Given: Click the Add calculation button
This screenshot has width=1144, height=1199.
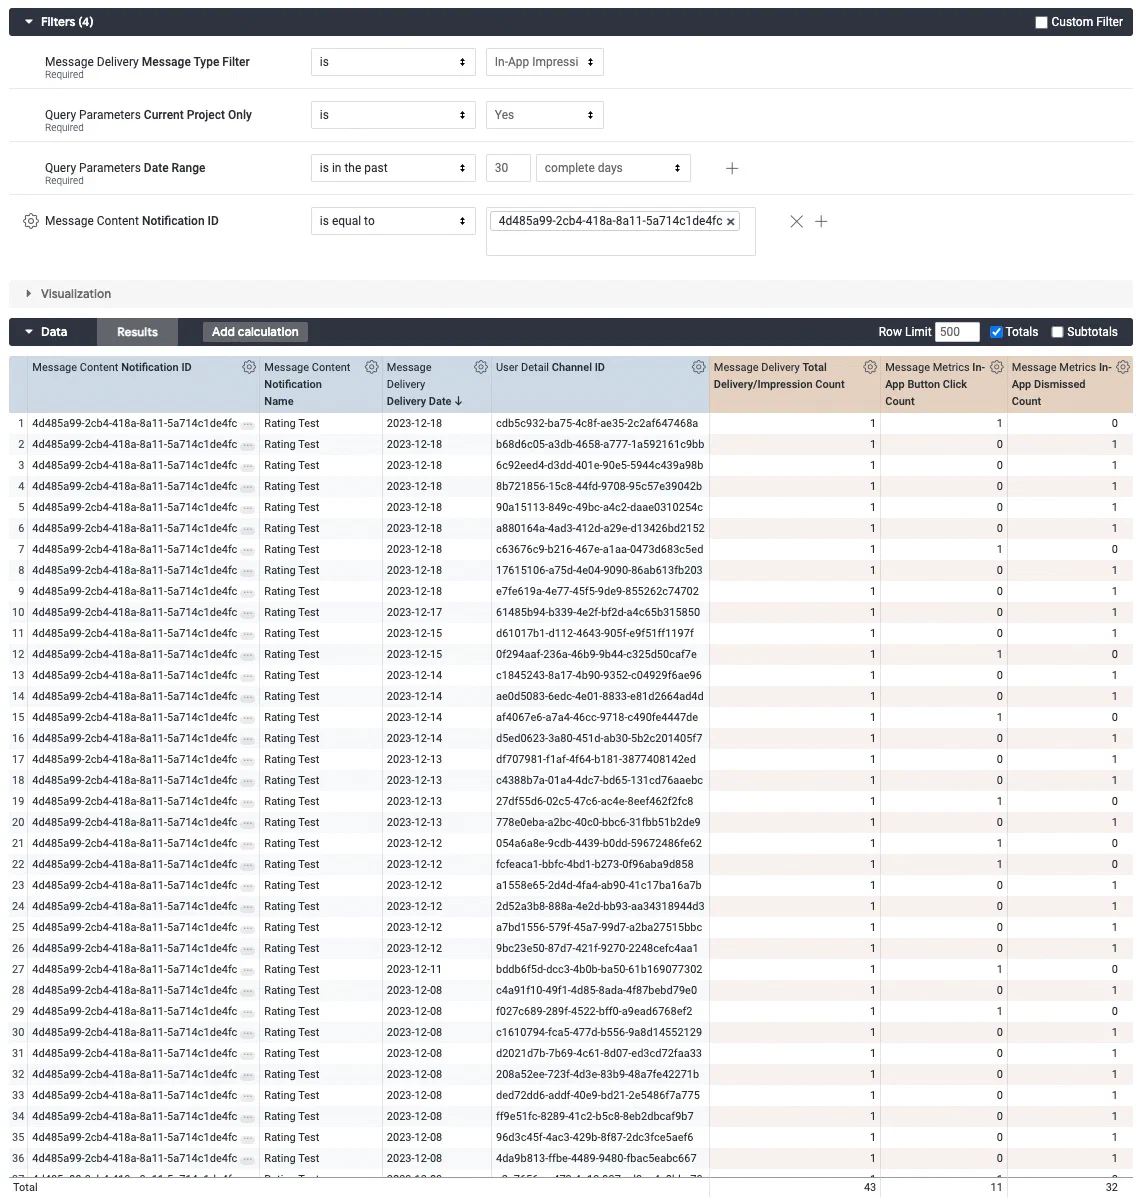Looking at the screenshot, I should pos(255,331).
